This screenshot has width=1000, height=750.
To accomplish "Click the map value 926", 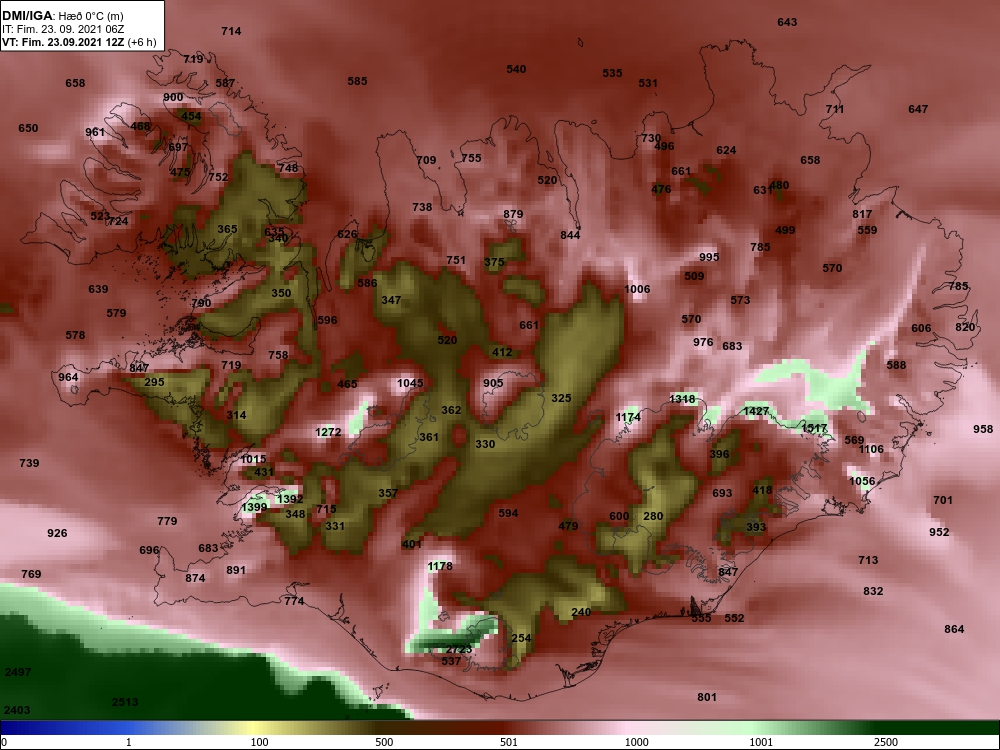I will coord(57,533).
